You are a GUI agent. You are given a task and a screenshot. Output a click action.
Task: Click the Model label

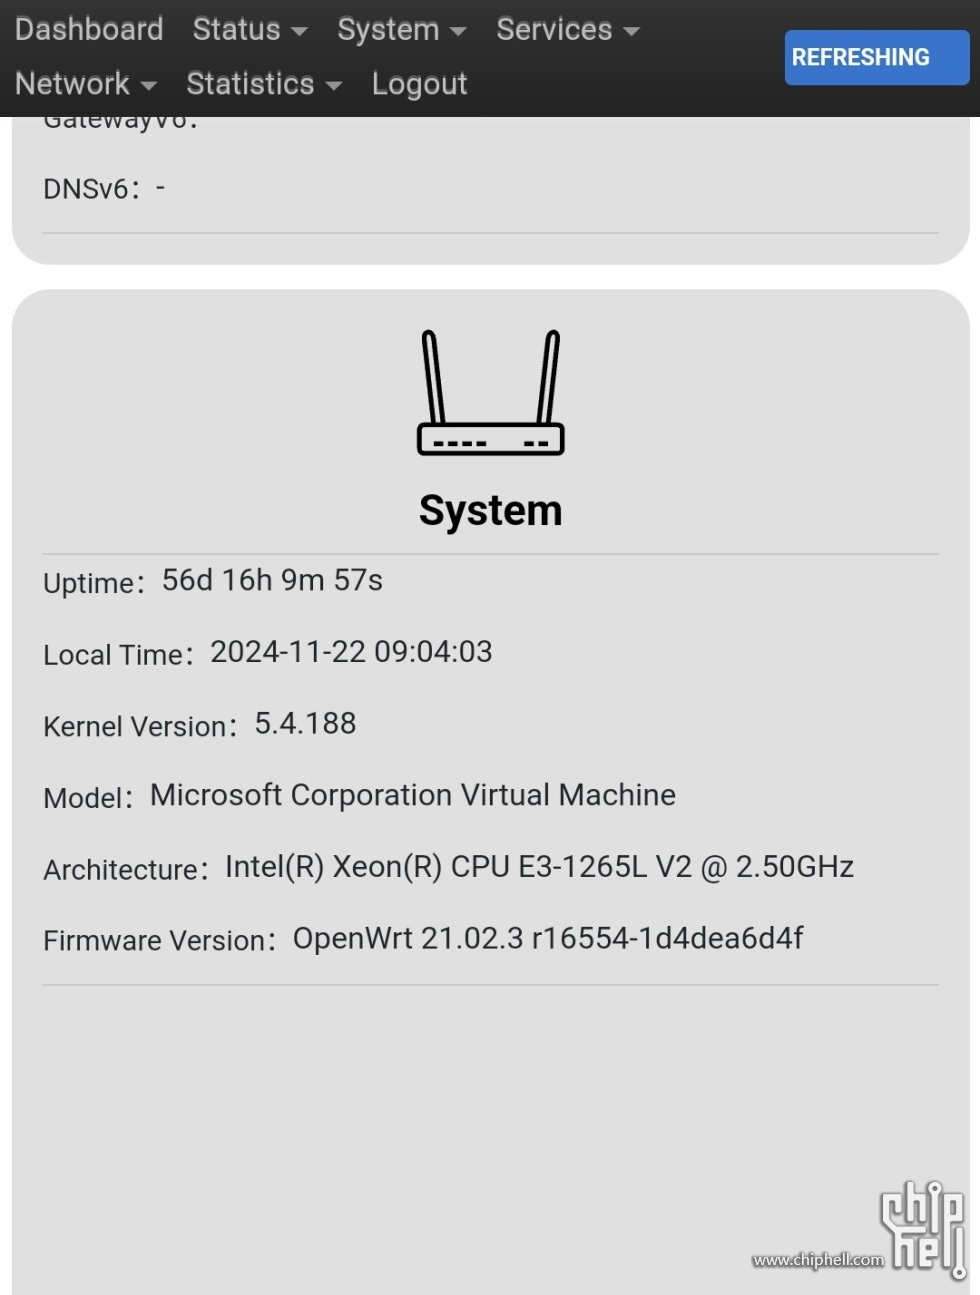click(88, 798)
